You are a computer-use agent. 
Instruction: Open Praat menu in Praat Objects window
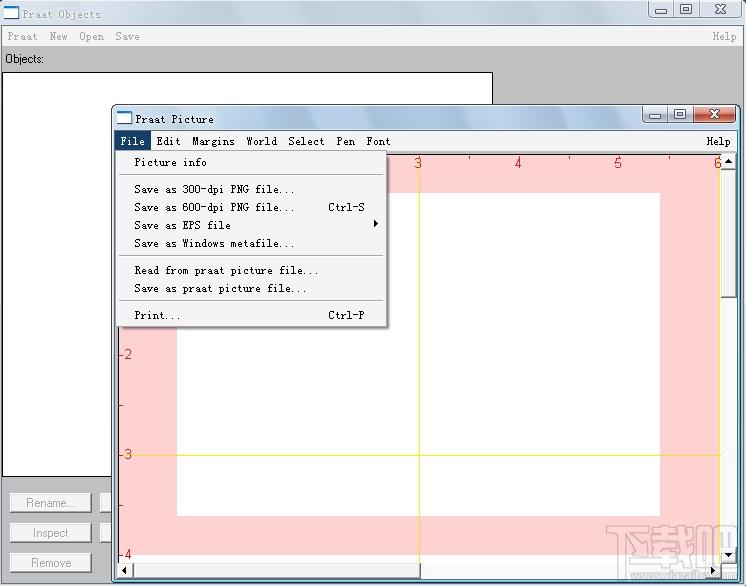[x=22, y=36]
